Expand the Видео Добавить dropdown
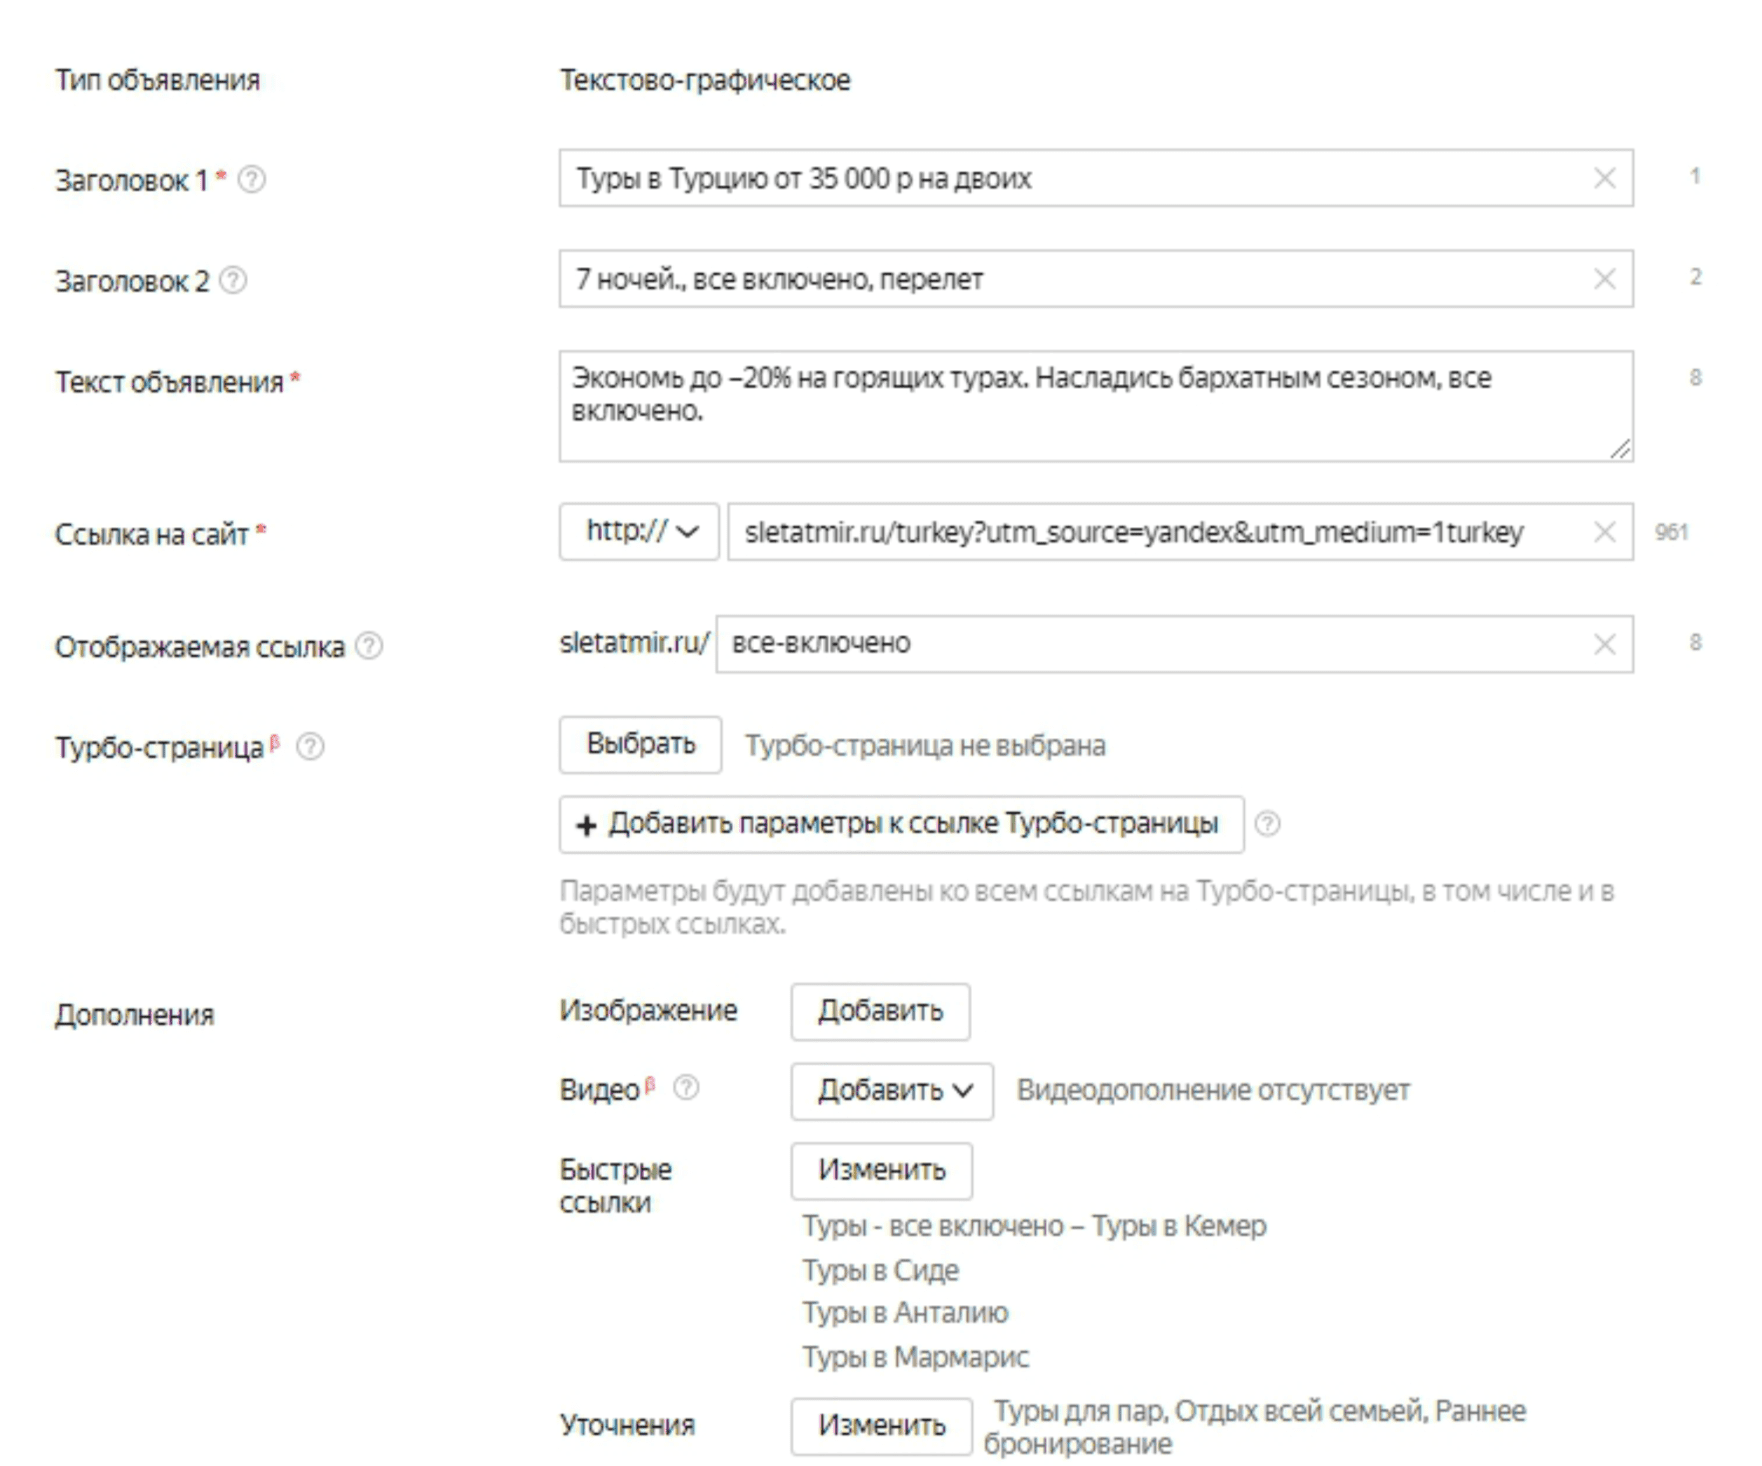The image size is (1762, 1466). pos(892,1091)
